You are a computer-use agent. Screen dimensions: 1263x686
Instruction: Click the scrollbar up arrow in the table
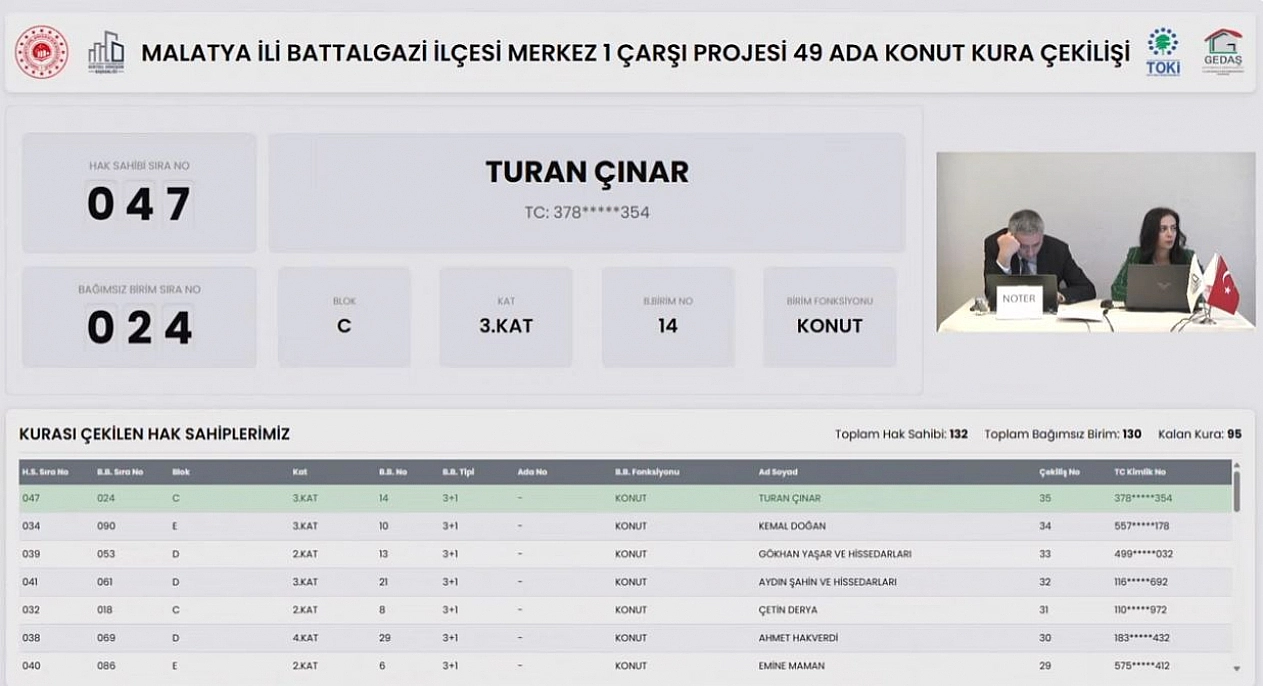click(x=1237, y=466)
